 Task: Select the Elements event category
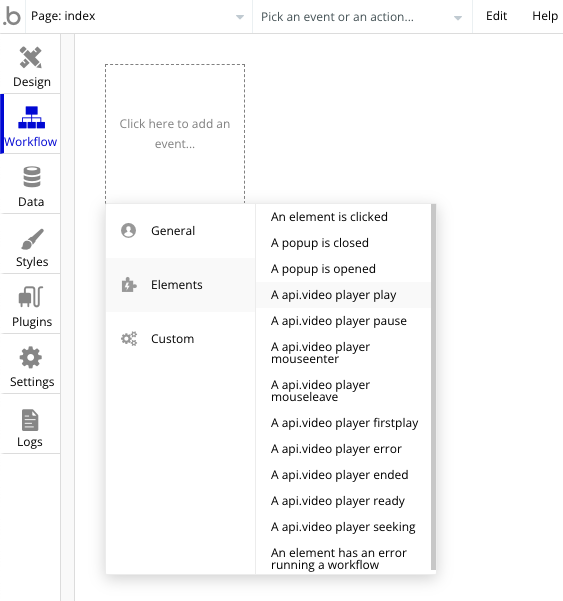181,285
